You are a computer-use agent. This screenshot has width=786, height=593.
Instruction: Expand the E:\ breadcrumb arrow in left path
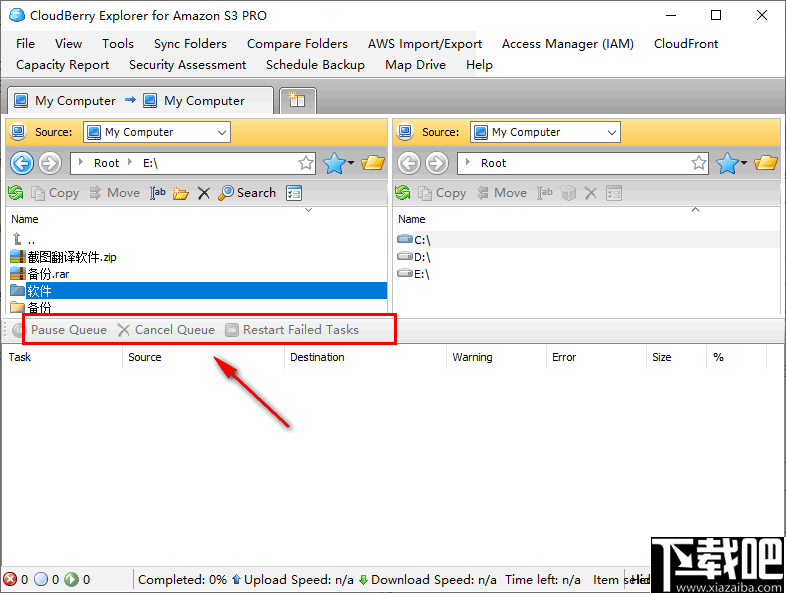[130, 162]
